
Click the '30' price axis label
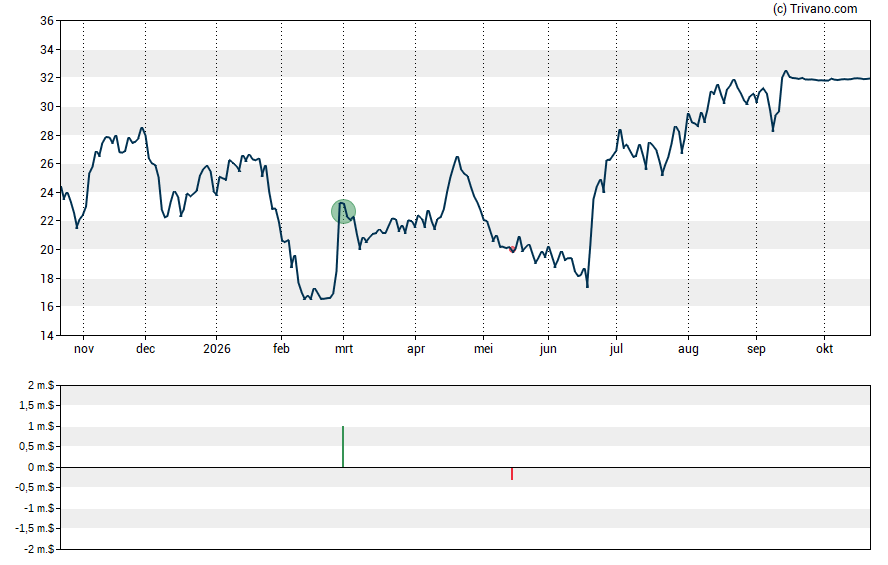[x=47, y=107]
